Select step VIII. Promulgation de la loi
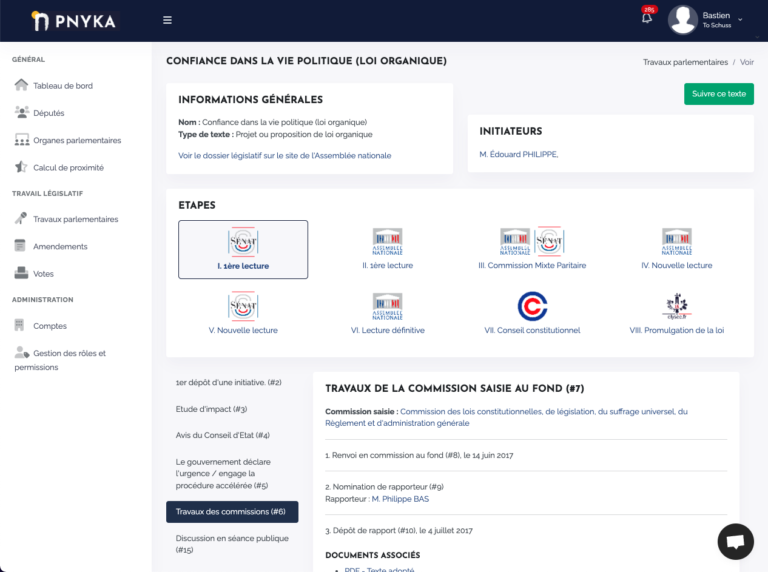768x572 pixels. tap(676, 331)
